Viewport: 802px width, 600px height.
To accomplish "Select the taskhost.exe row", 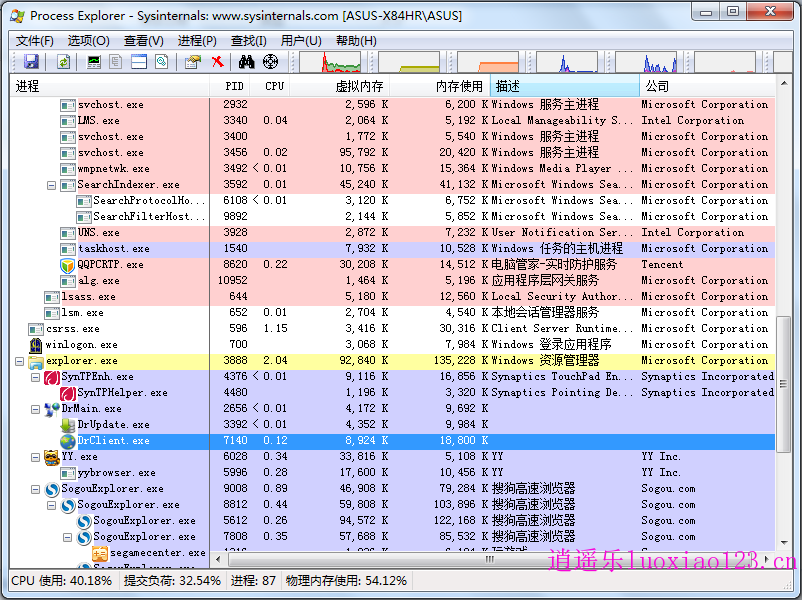I will (x=392, y=249).
